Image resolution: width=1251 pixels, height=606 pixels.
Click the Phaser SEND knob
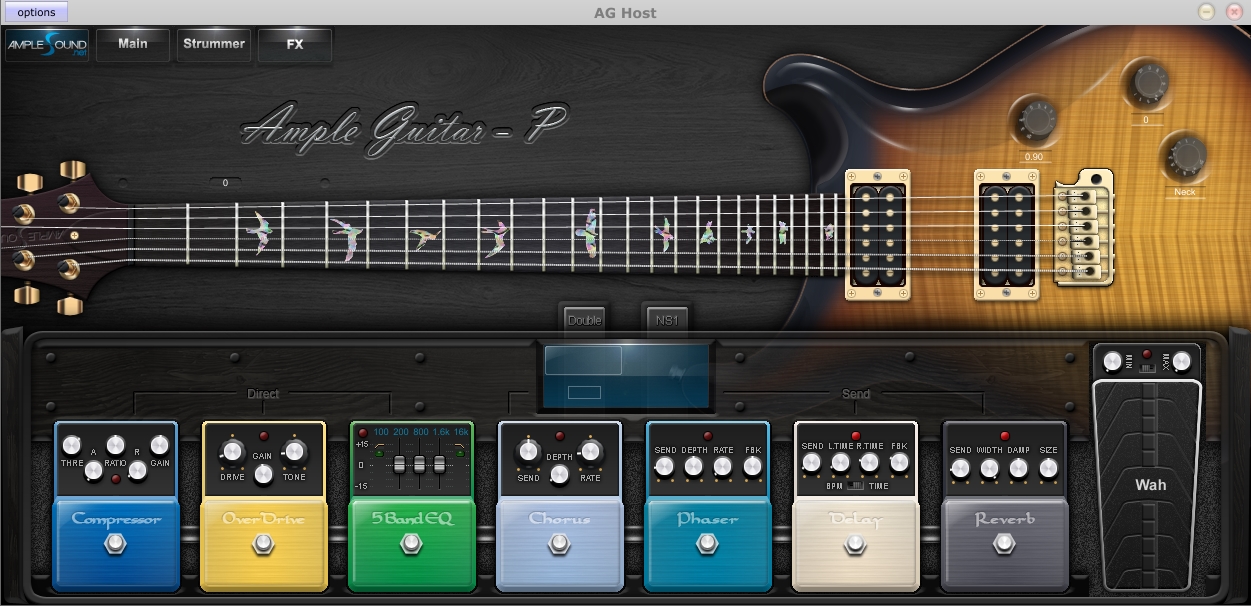point(664,467)
